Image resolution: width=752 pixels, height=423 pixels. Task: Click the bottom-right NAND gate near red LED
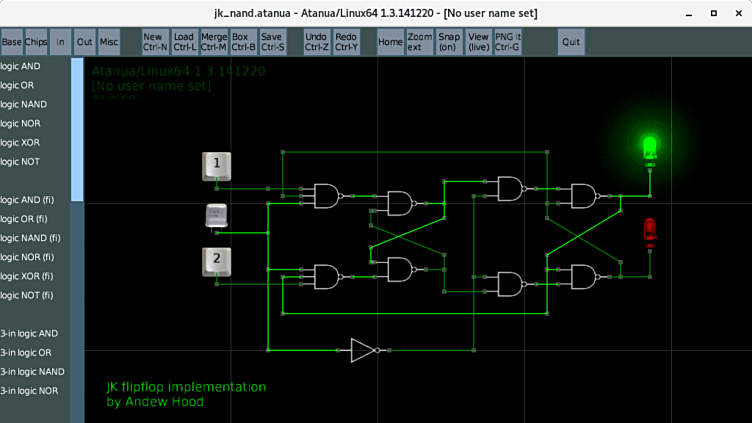click(x=582, y=275)
